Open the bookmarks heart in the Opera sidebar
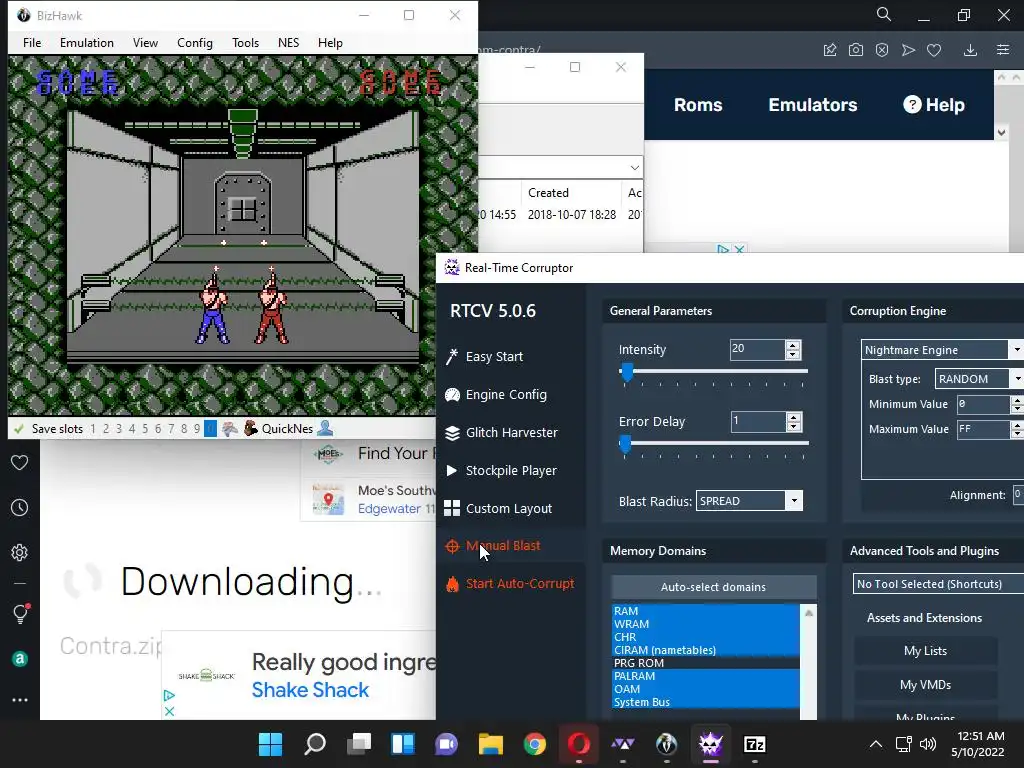Viewport: 1024px width, 768px height. pyautogui.click(x=20, y=462)
